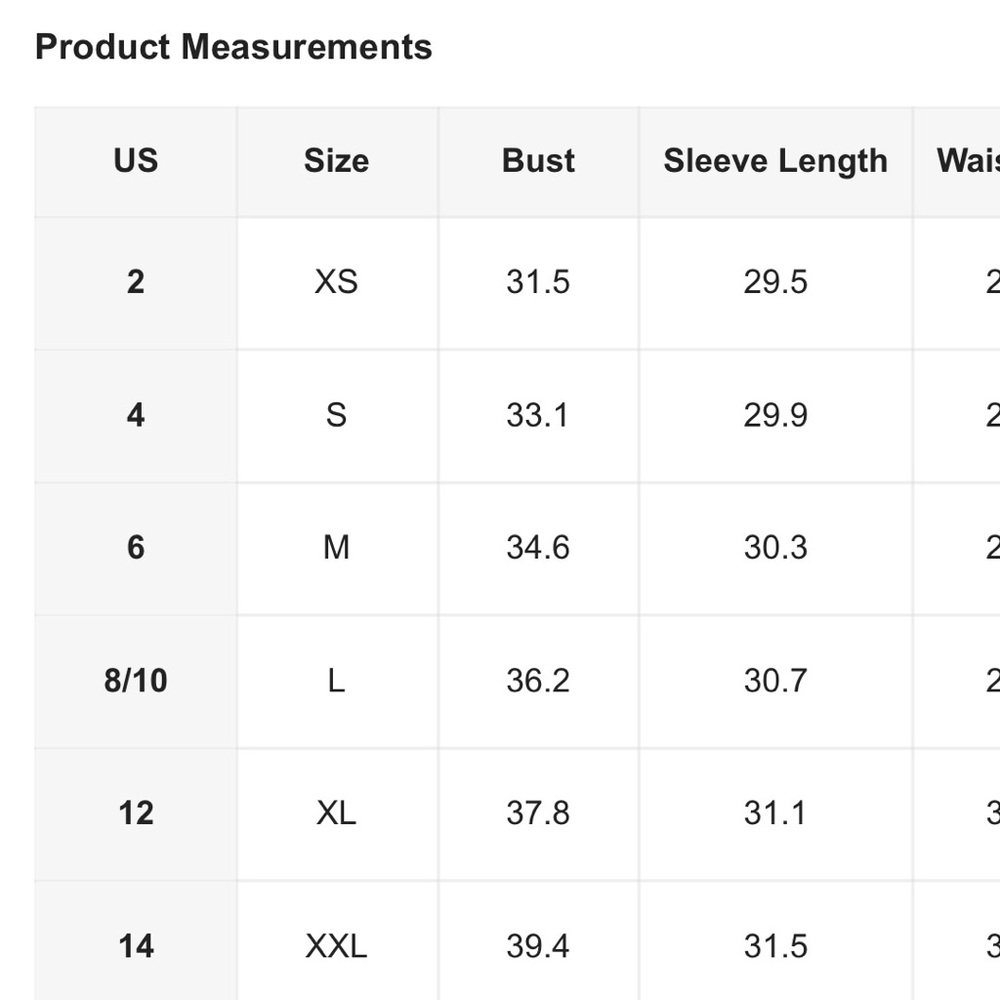This screenshot has height=1000, width=1000.
Task: Select the Size column header
Action: pos(336,161)
